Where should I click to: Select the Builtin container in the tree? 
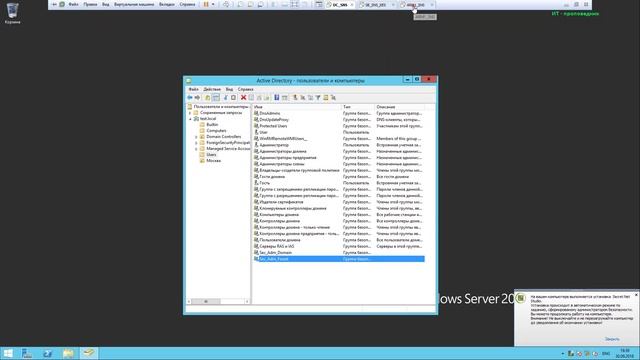click(x=212, y=124)
